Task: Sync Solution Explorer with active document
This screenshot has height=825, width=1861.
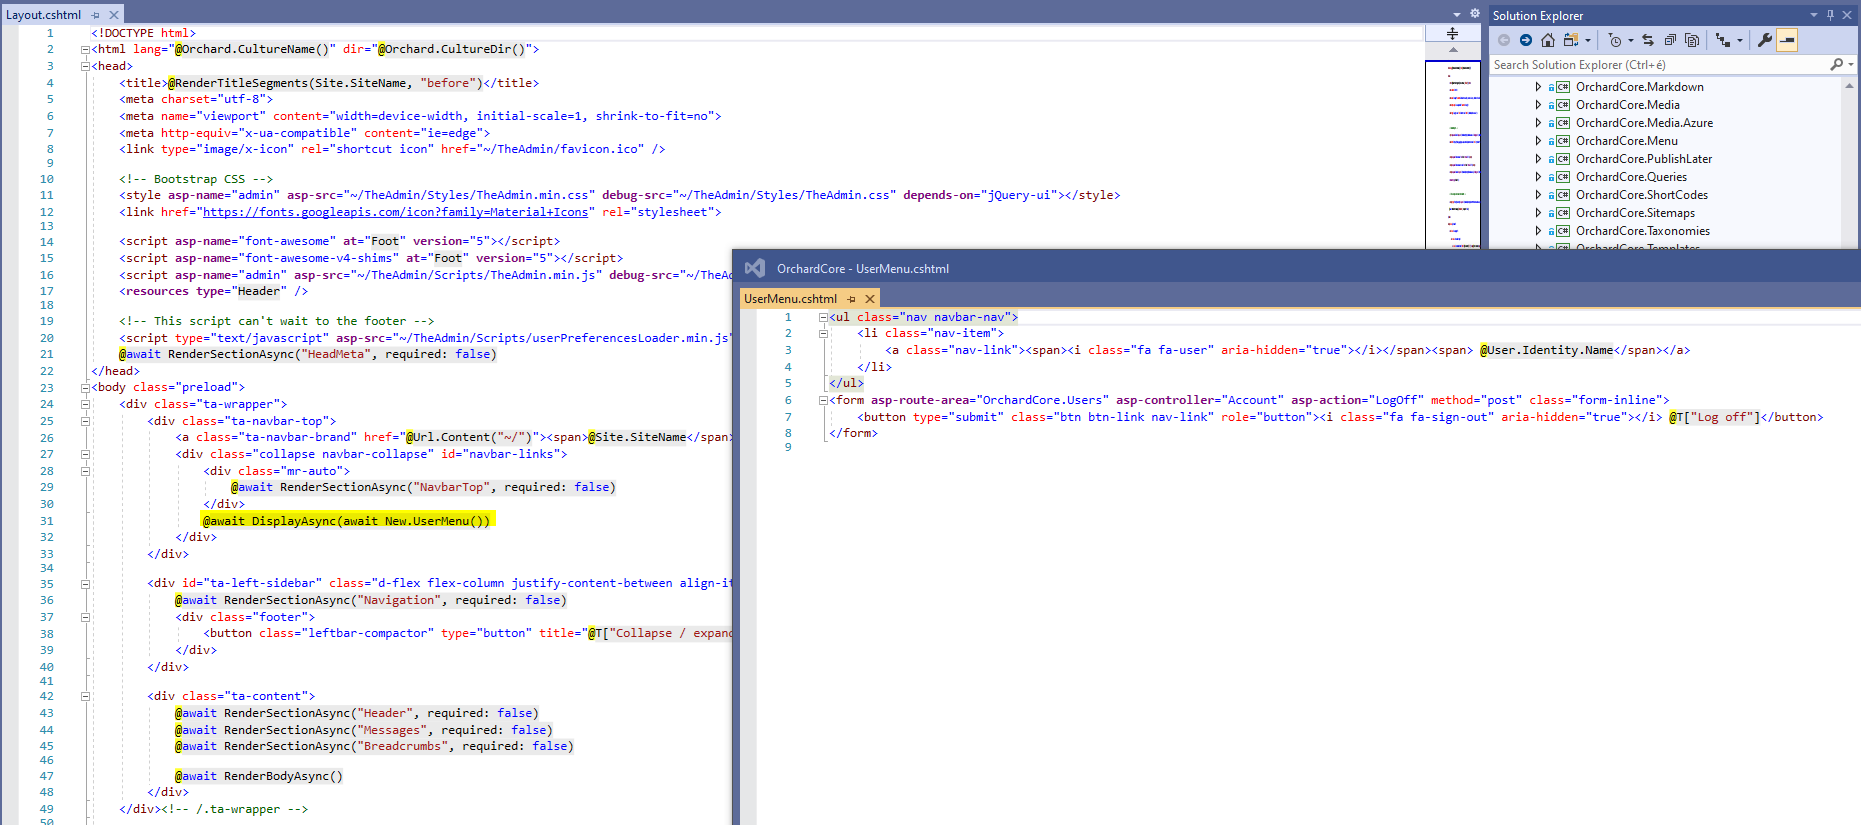Action: (x=1648, y=40)
